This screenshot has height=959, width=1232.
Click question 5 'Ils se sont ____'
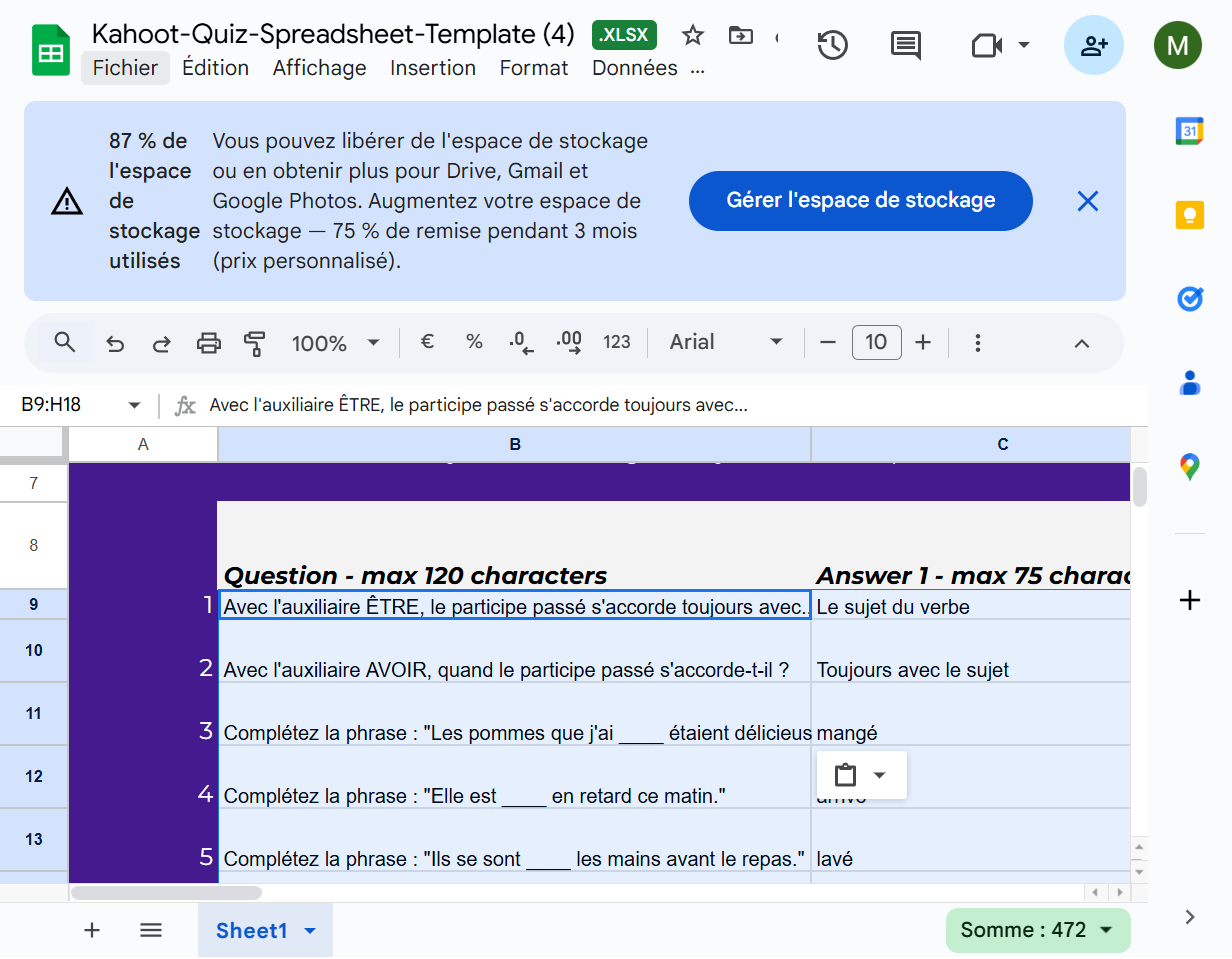(514, 840)
